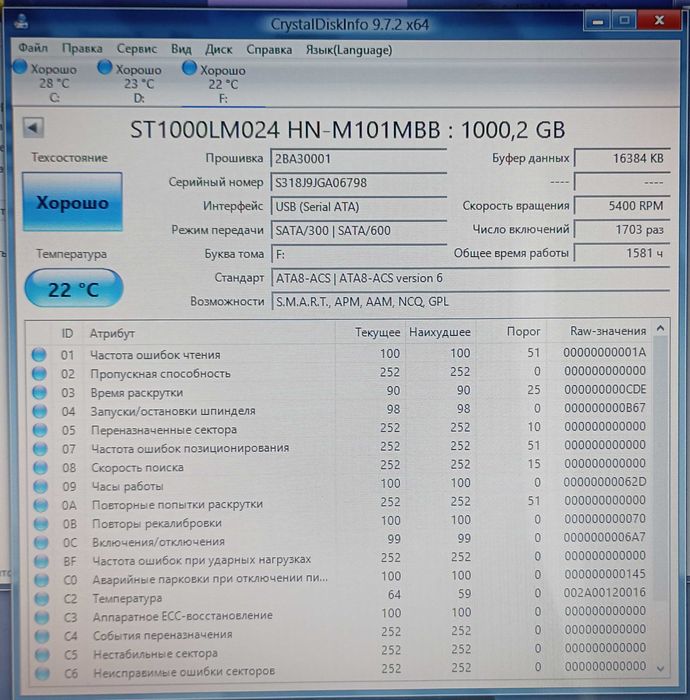The image size is (690, 700).
Task: Open the Вид menu
Action: click(181, 49)
